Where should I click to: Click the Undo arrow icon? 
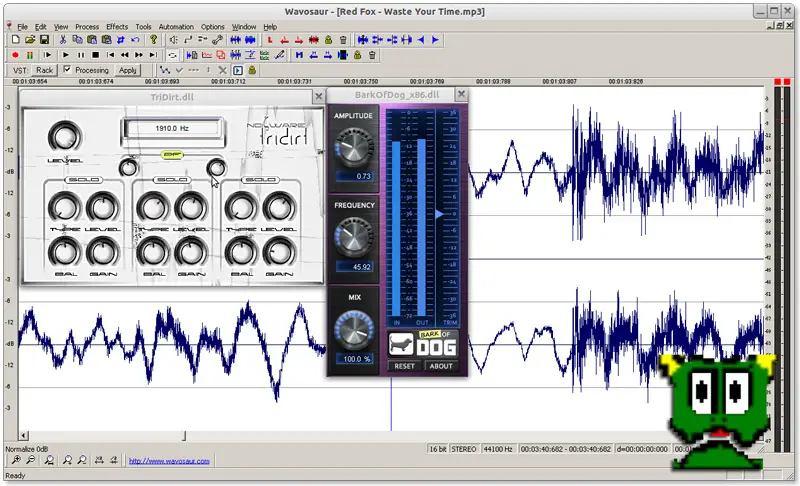tap(134, 40)
